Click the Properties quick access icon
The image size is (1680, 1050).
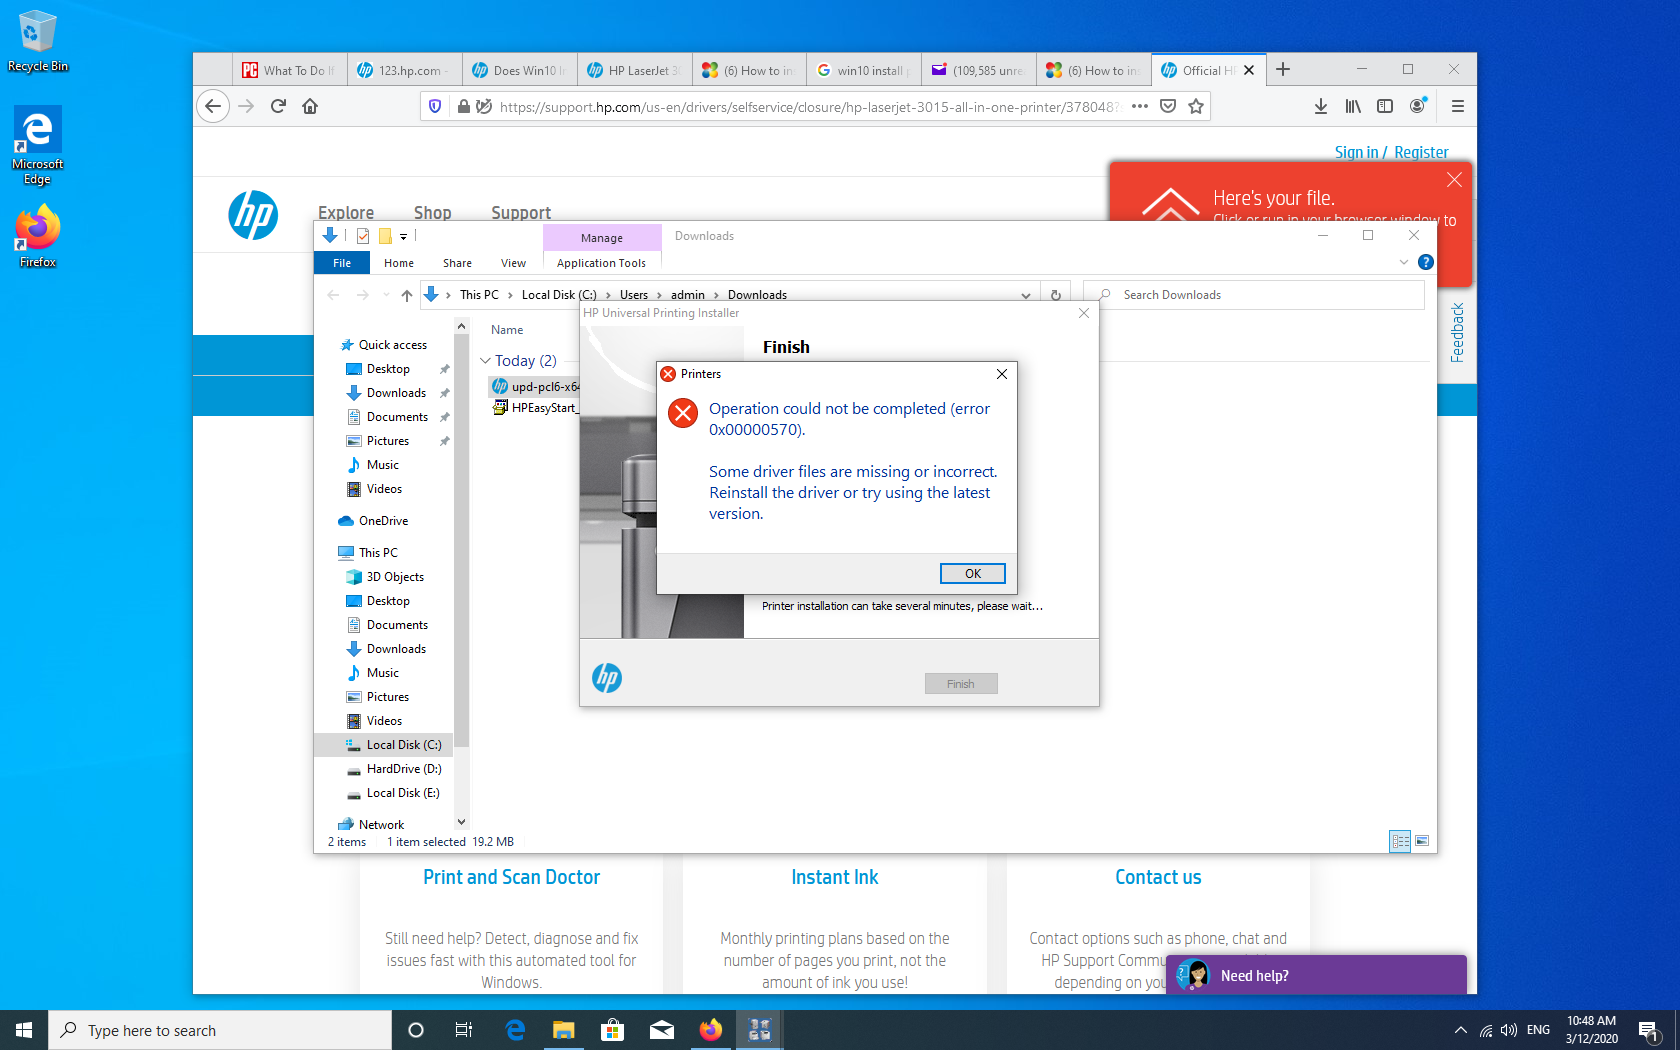363,236
